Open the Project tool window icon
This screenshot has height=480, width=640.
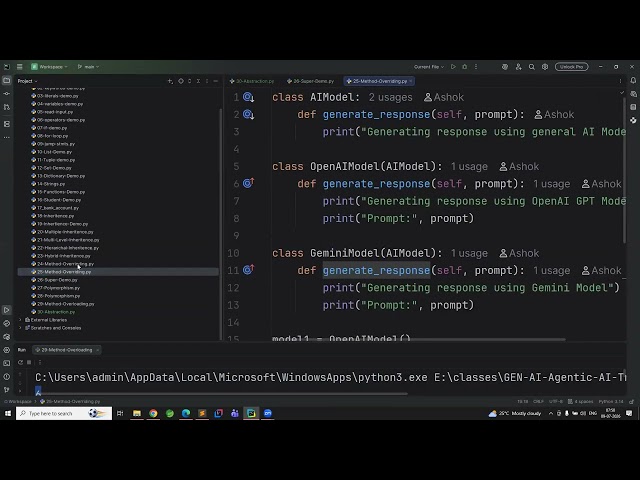(7, 81)
